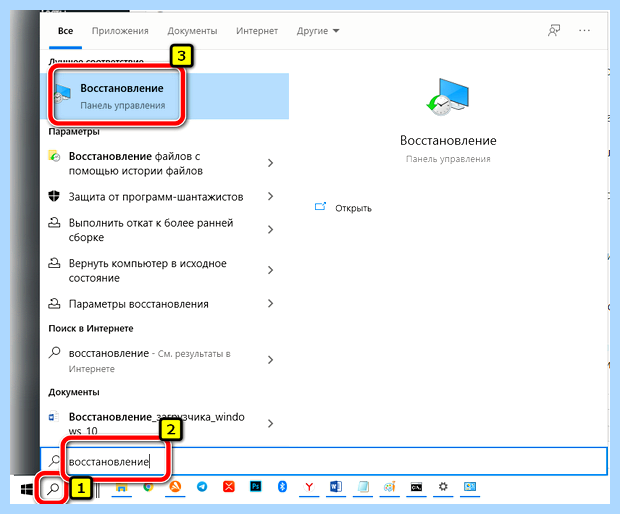This screenshot has width=620, height=514.
Task: Click the Восстановление title in preview pane
Action: [x=448, y=140]
